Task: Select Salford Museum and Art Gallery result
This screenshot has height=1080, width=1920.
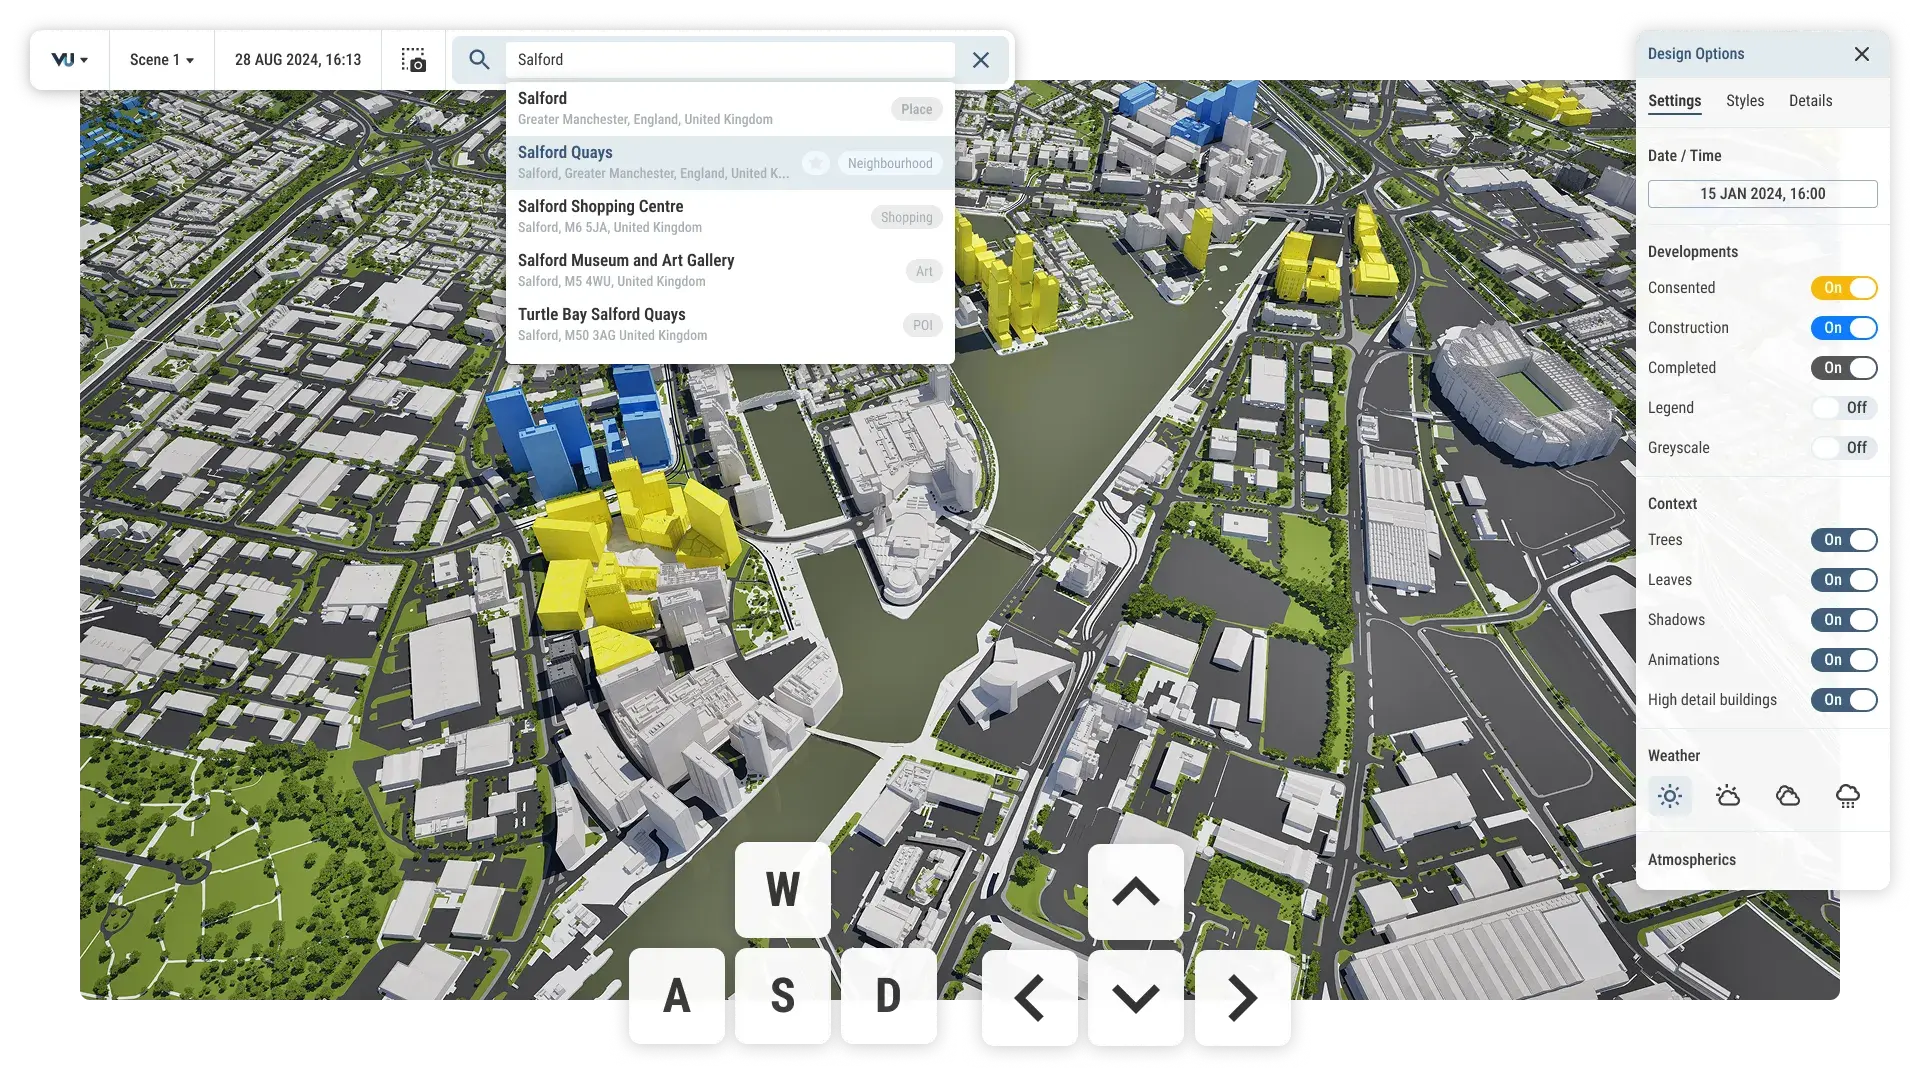Action: tap(730, 271)
